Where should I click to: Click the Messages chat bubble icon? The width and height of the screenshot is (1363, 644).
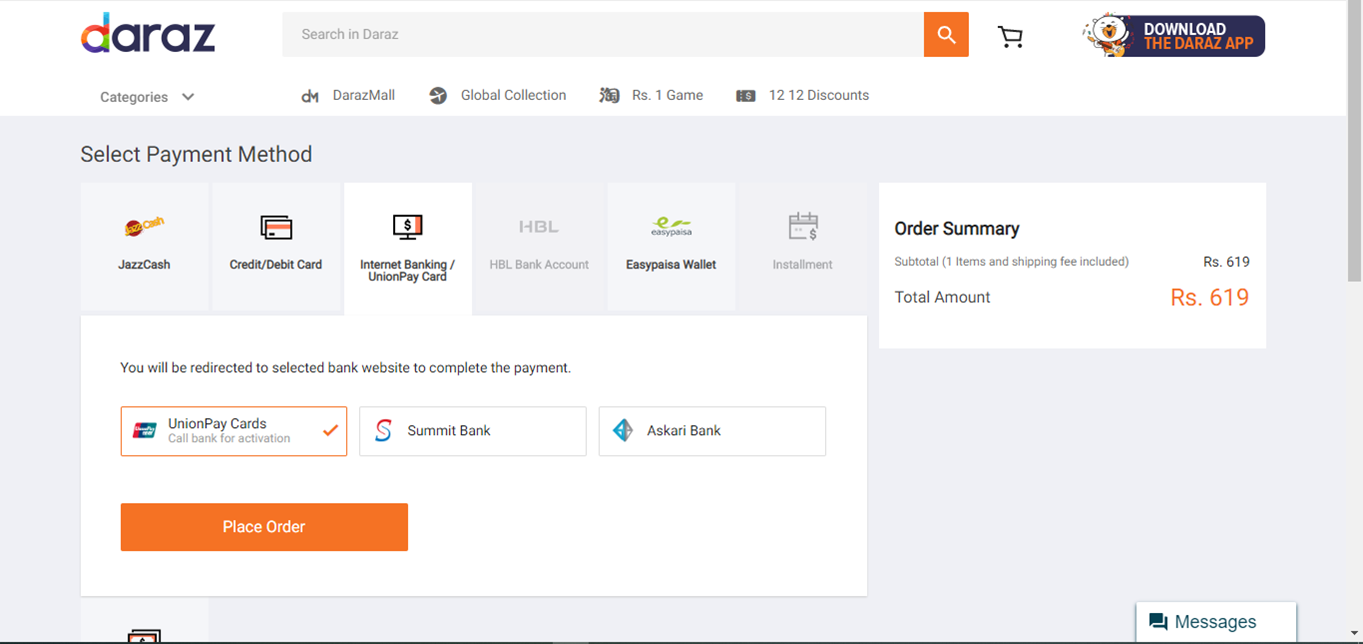coord(1158,622)
